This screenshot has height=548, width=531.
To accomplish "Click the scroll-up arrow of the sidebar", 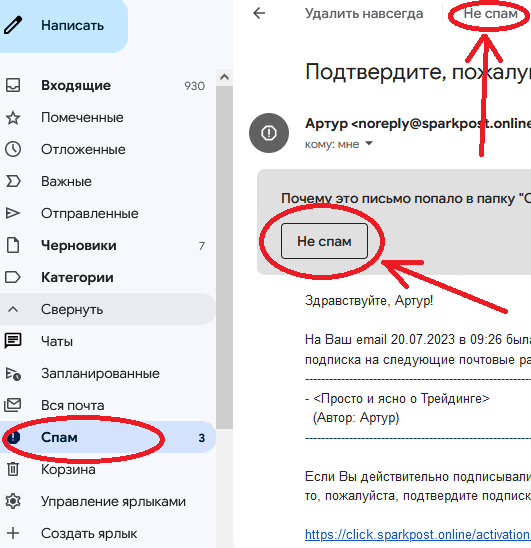I will (x=224, y=77).
